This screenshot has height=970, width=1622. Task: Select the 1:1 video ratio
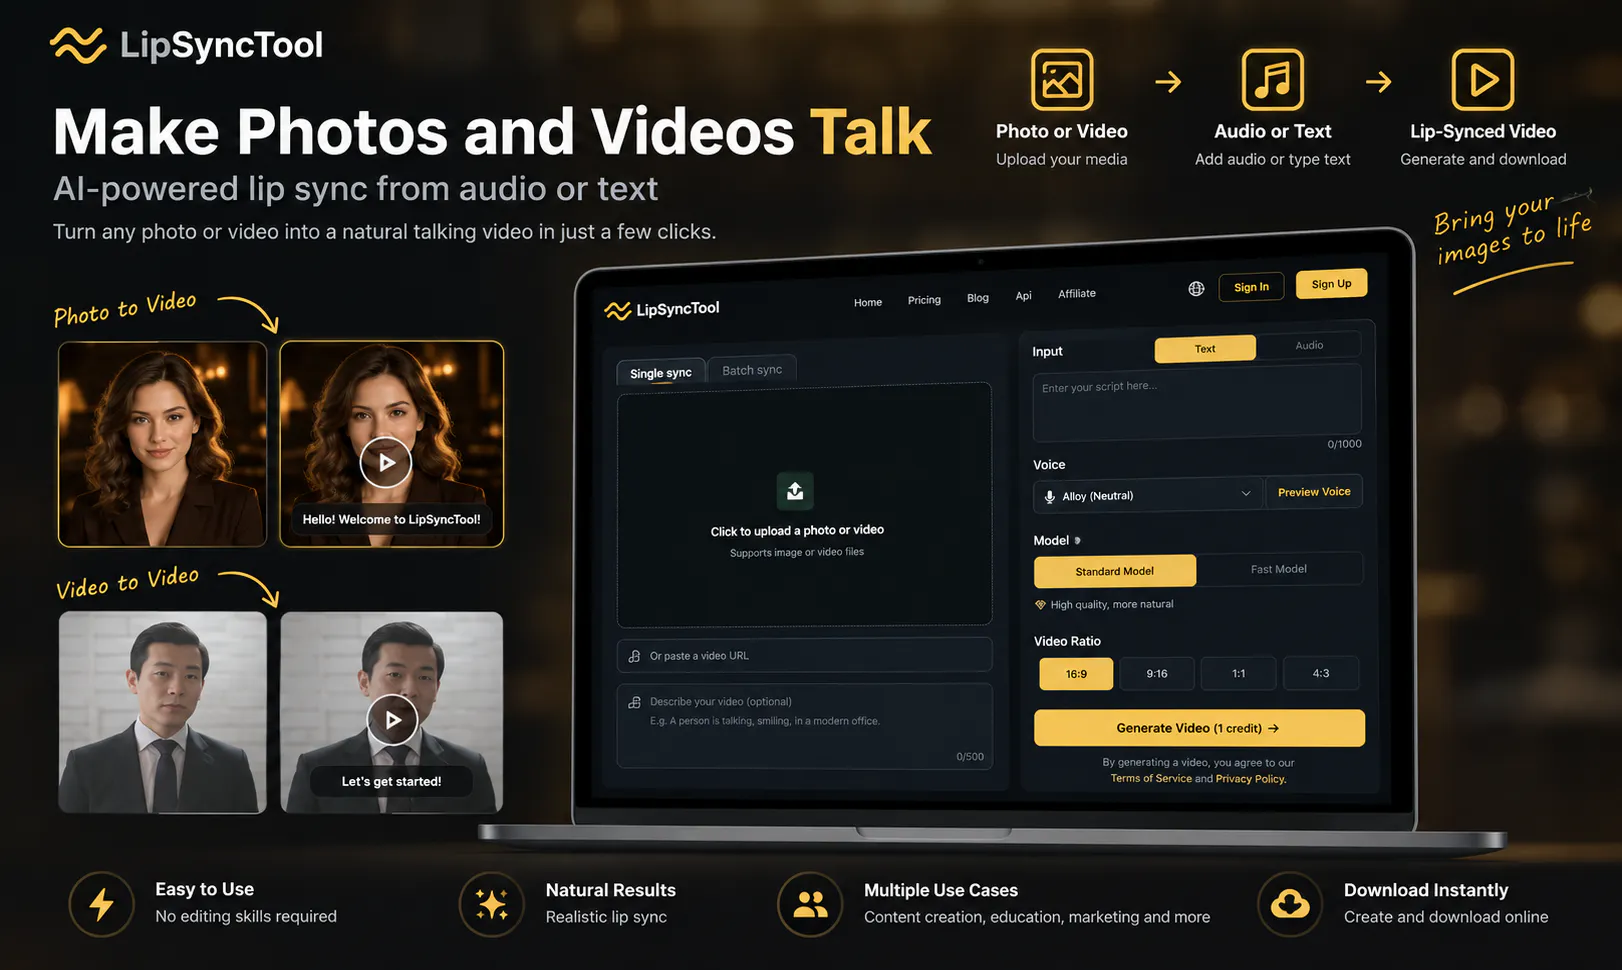pyautogui.click(x=1239, y=673)
